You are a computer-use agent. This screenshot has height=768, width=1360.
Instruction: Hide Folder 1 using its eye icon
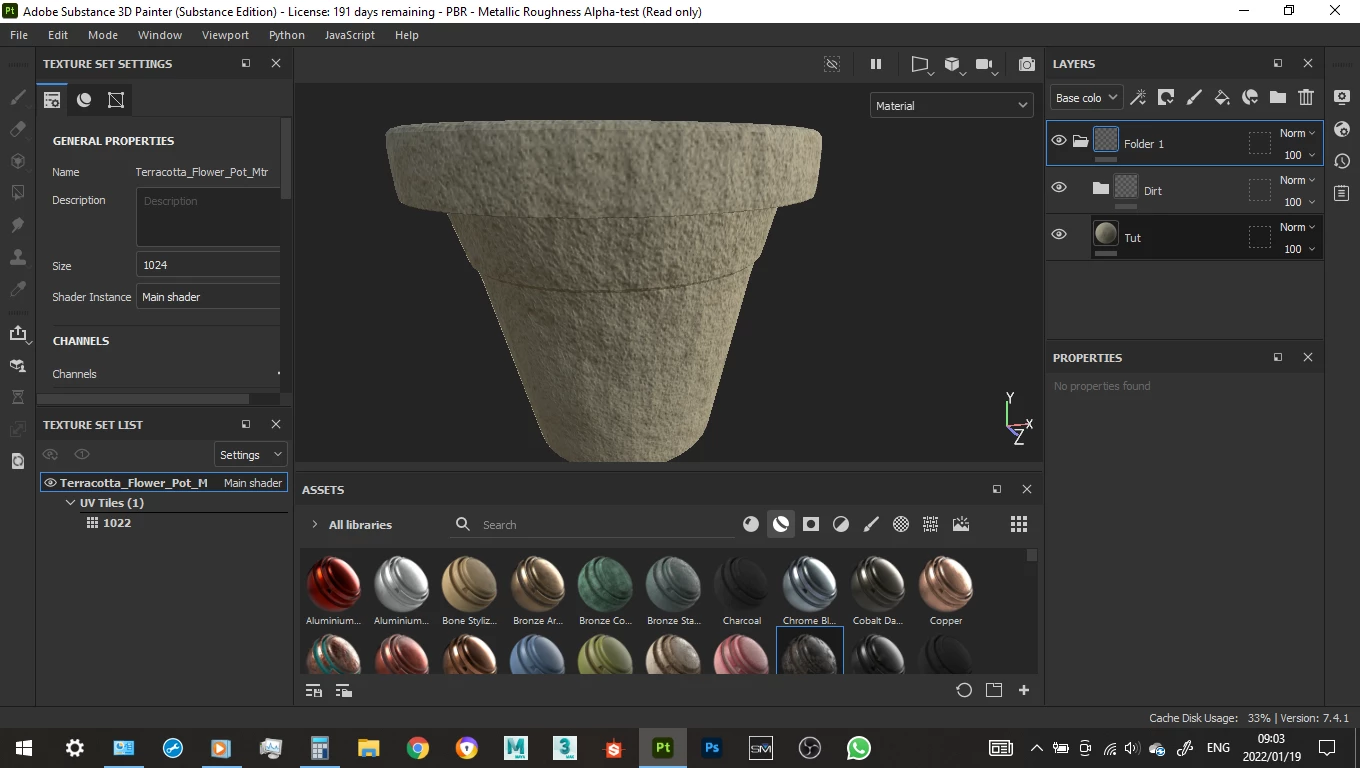(1059, 141)
